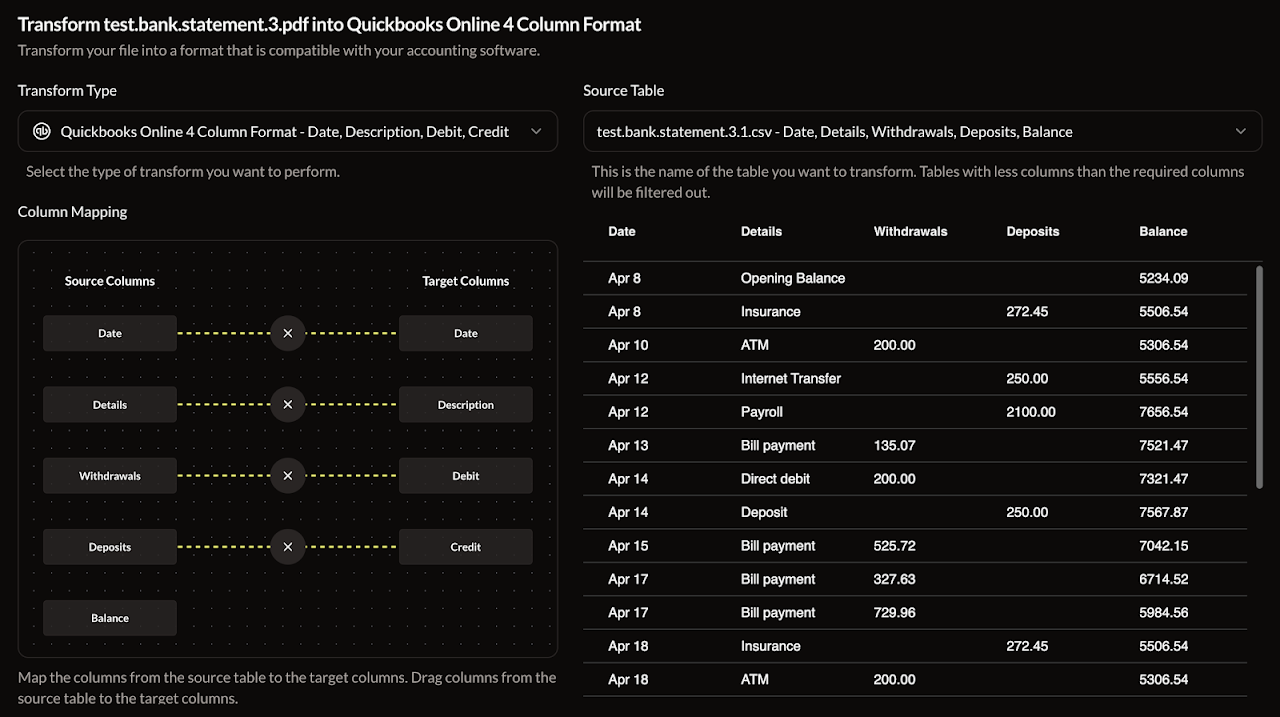1280x717 pixels.
Task: Click the Balance table column header
Action: (1163, 231)
